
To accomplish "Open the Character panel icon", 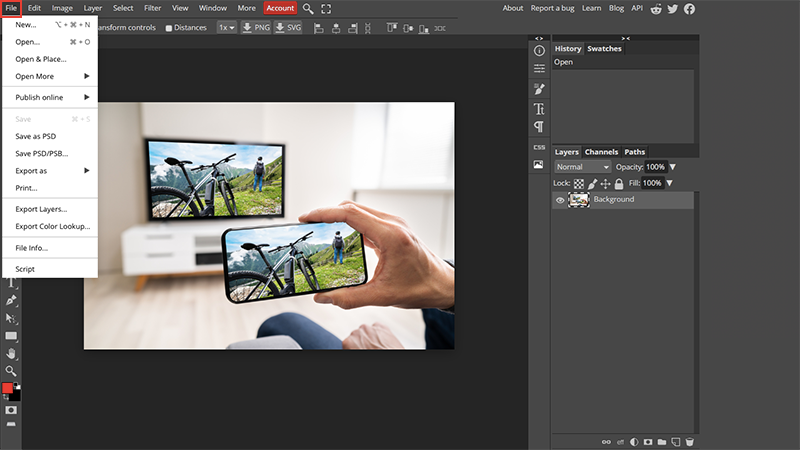I will pyautogui.click(x=539, y=109).
